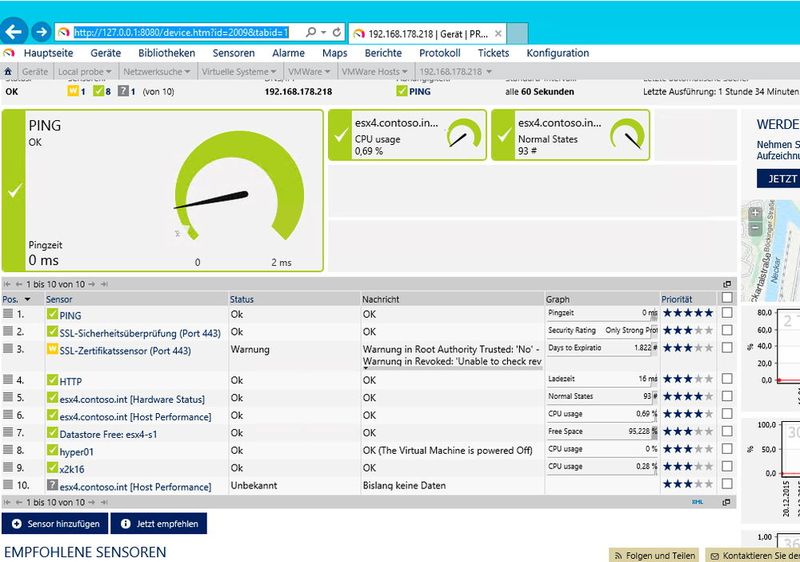The width and height of the screenshot is (800, 562).
Task: Zoom in on the map with plus button
Action: [x=755, y=212]
